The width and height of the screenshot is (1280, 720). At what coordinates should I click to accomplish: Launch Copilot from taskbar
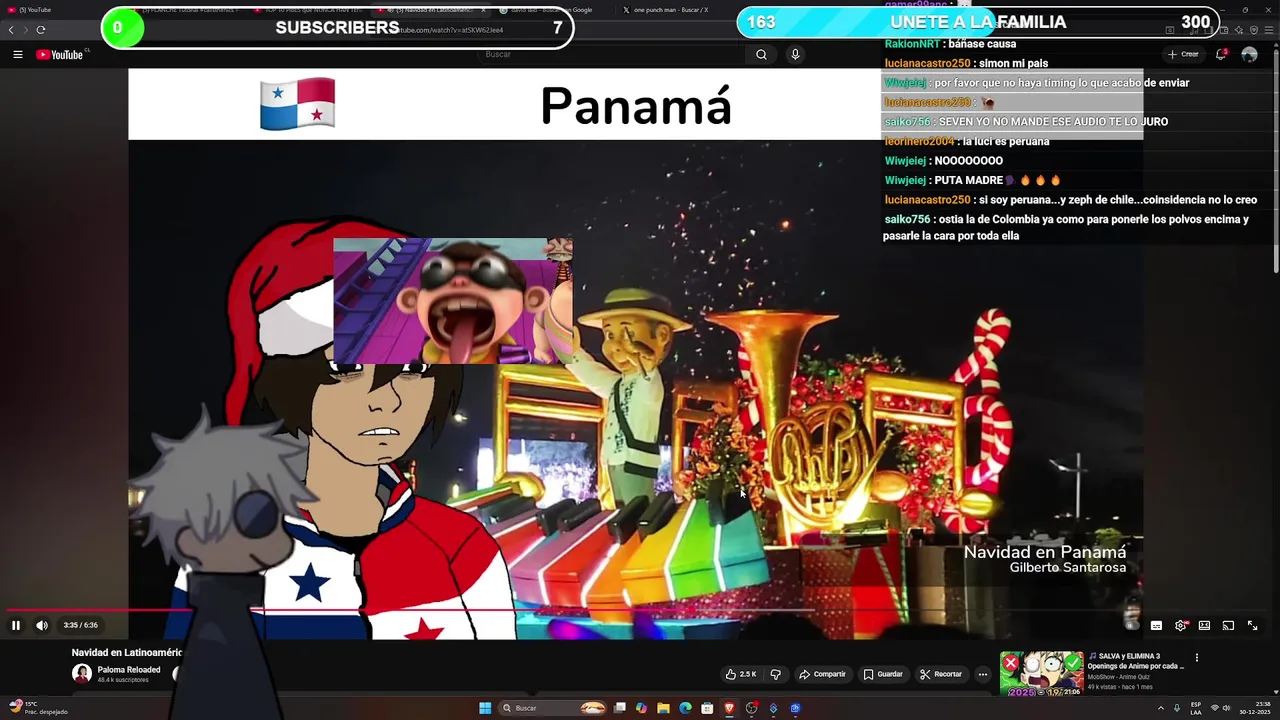[x=641, y=708]
